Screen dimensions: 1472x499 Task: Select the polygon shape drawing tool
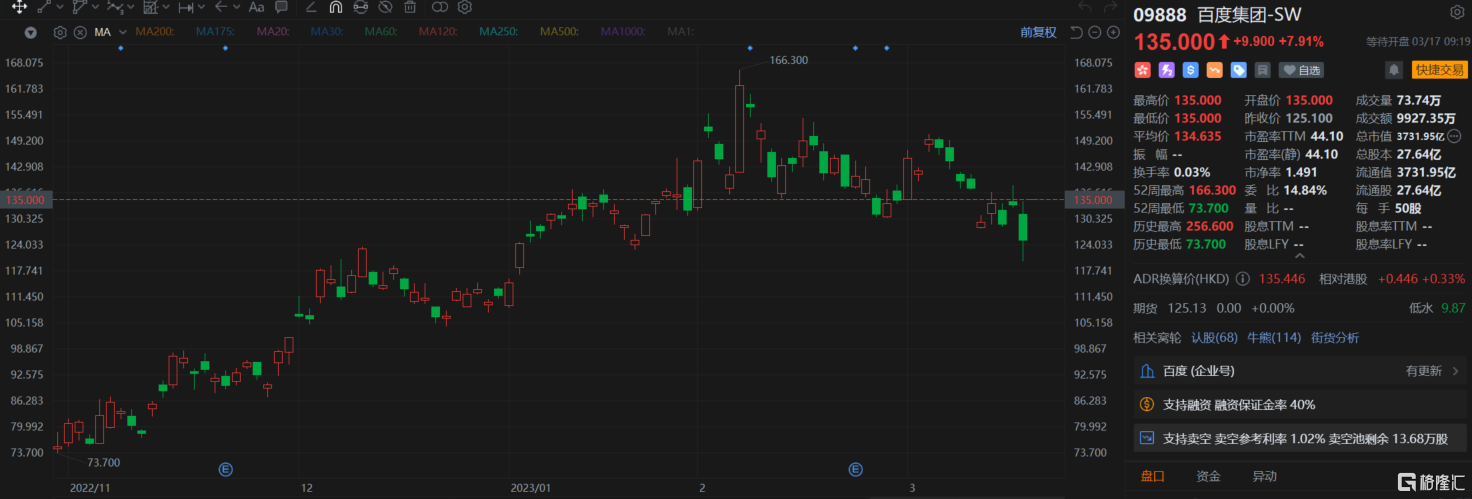(x=80, y=7)
